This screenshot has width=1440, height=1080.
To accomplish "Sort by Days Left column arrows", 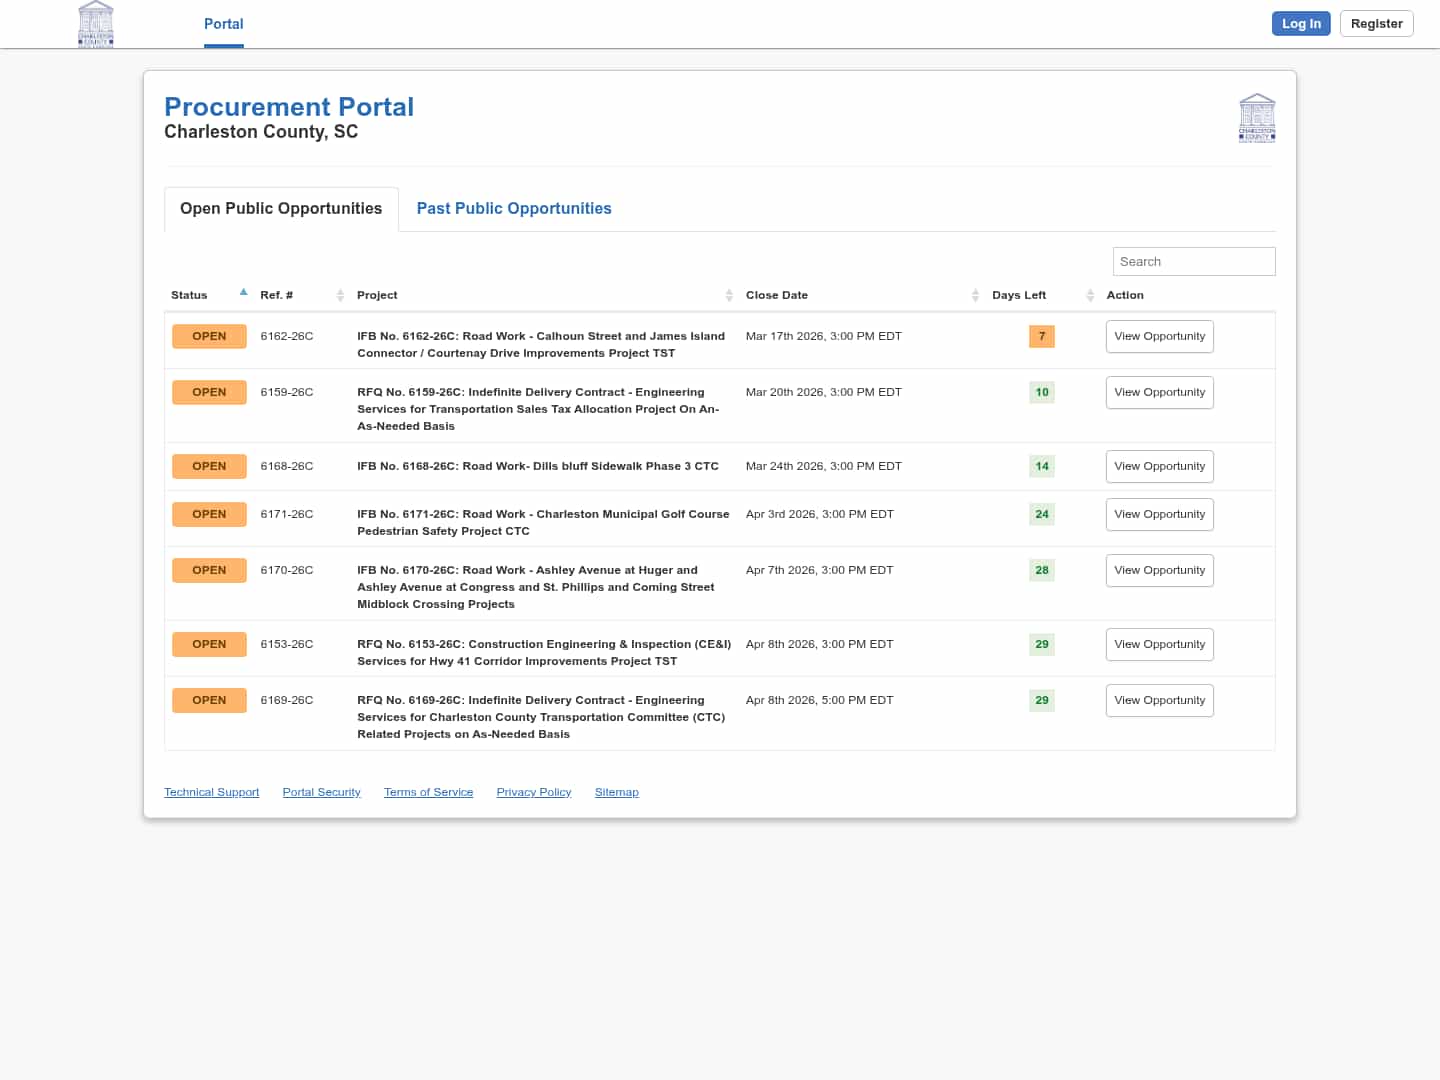I will [1090, 295].
